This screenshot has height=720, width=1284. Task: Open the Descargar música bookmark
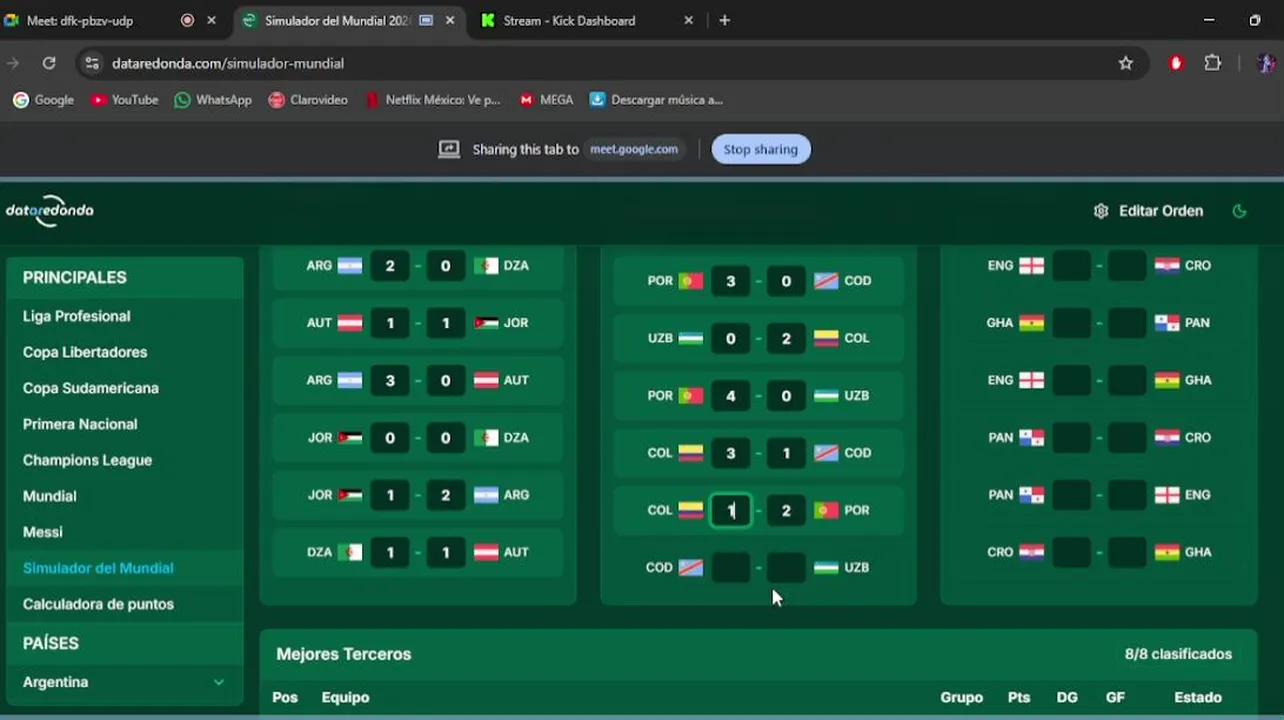(x=656, y=100)
